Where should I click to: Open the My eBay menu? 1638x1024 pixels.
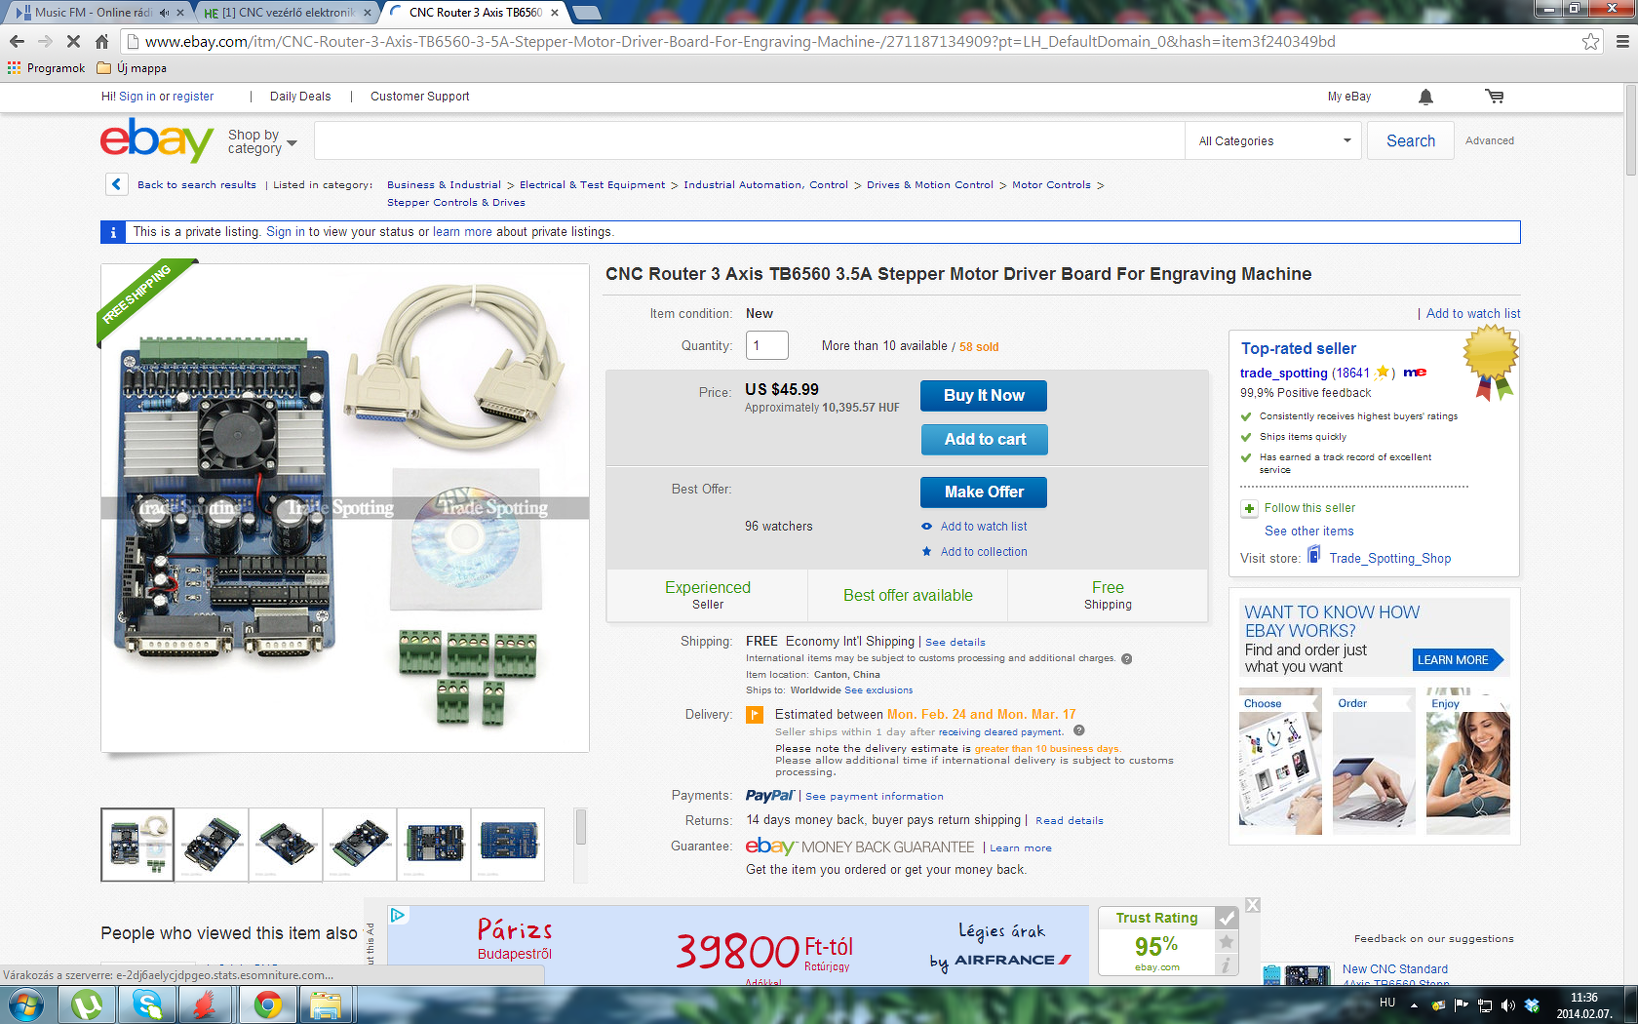[x=1349, y=97]
